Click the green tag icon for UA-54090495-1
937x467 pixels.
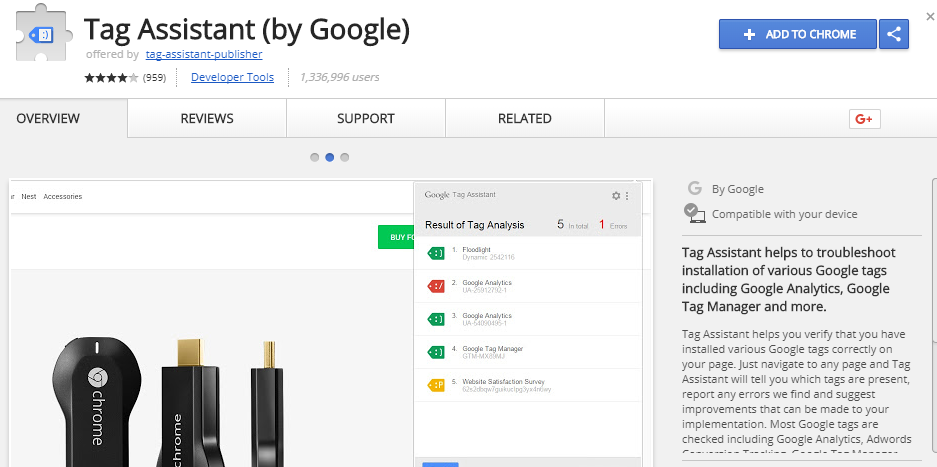click(x=436, y=319)
